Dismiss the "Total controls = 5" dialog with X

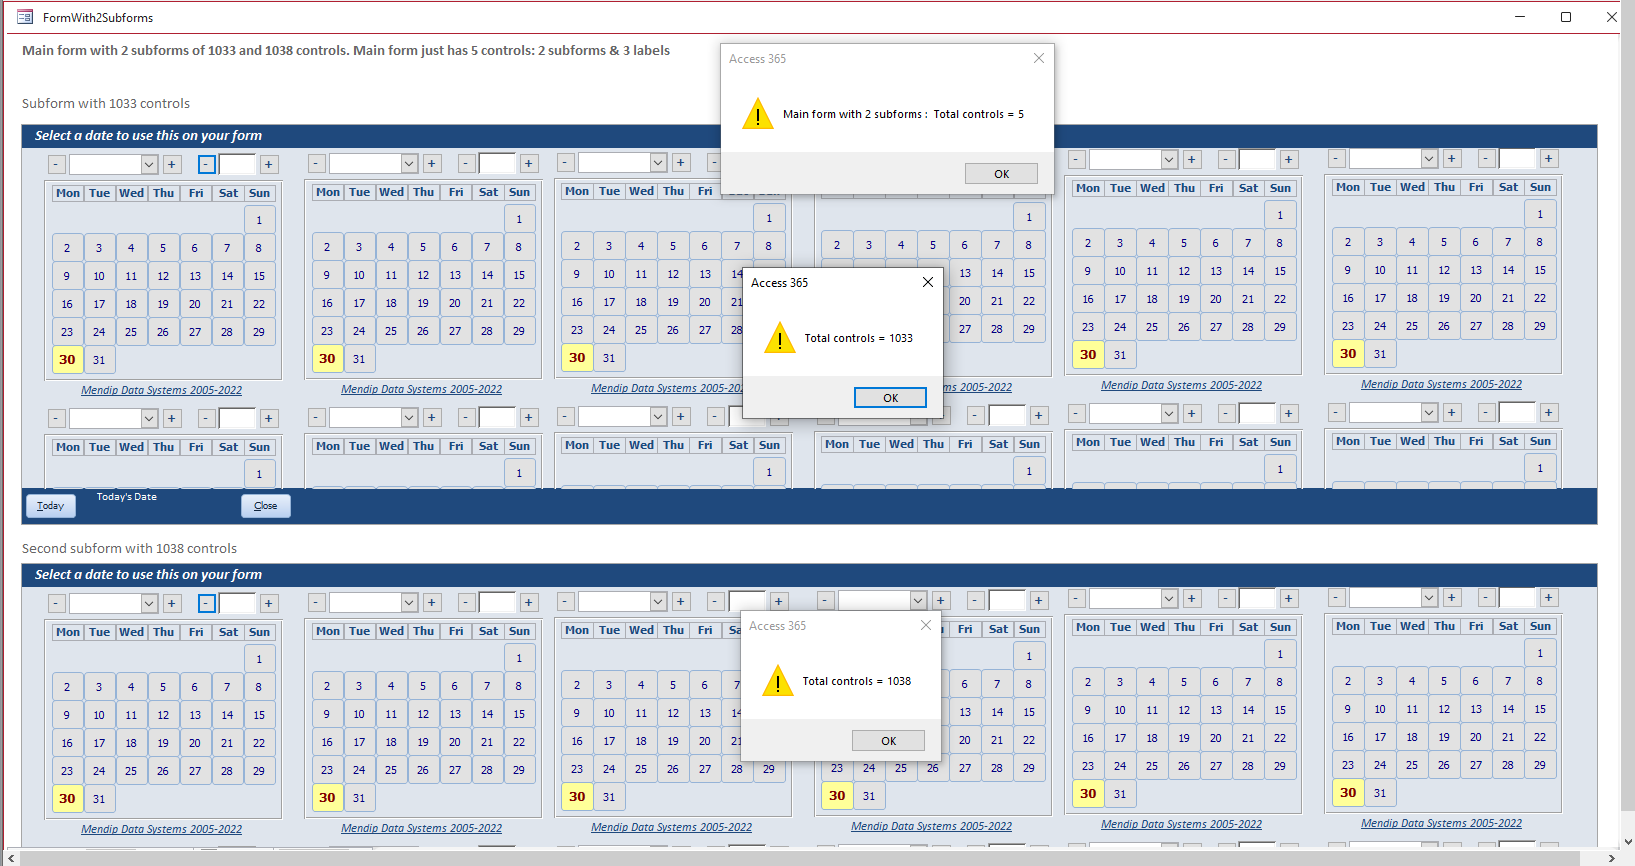(x=1039, y=58)
